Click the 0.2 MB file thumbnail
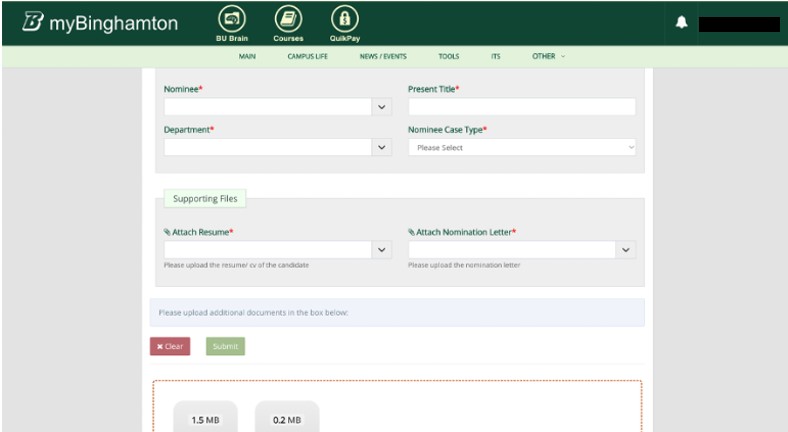788x432 pixels. (287, 418)
